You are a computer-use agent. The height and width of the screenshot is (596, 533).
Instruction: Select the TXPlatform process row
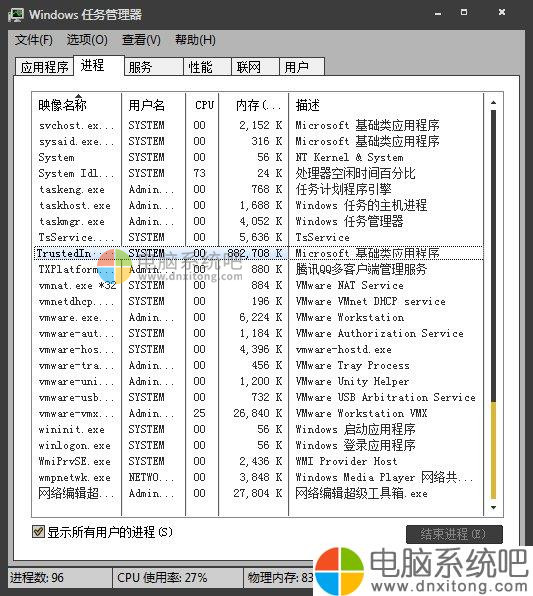pyautogui.click(x=258, y=269)
